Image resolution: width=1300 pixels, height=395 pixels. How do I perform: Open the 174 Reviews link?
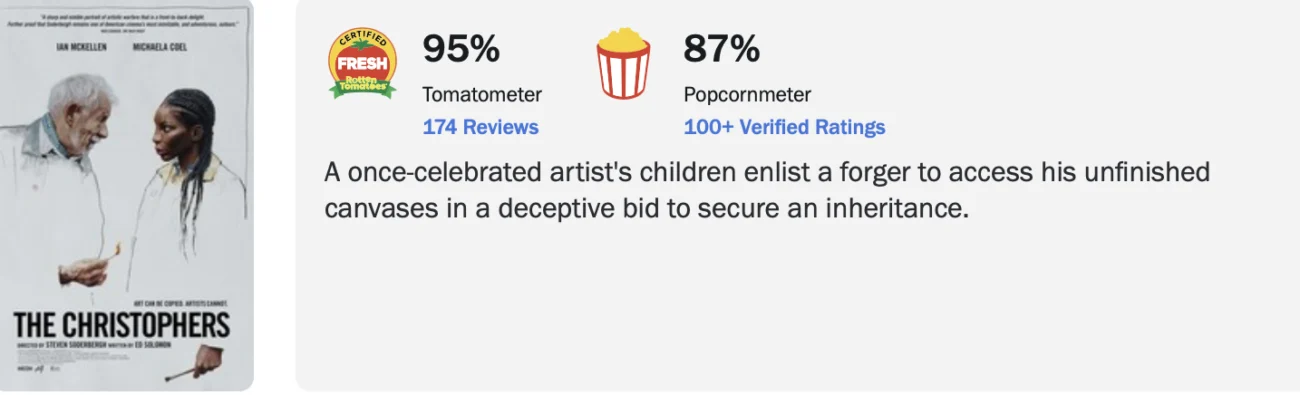pyautogui.click(x=480, y=127)
